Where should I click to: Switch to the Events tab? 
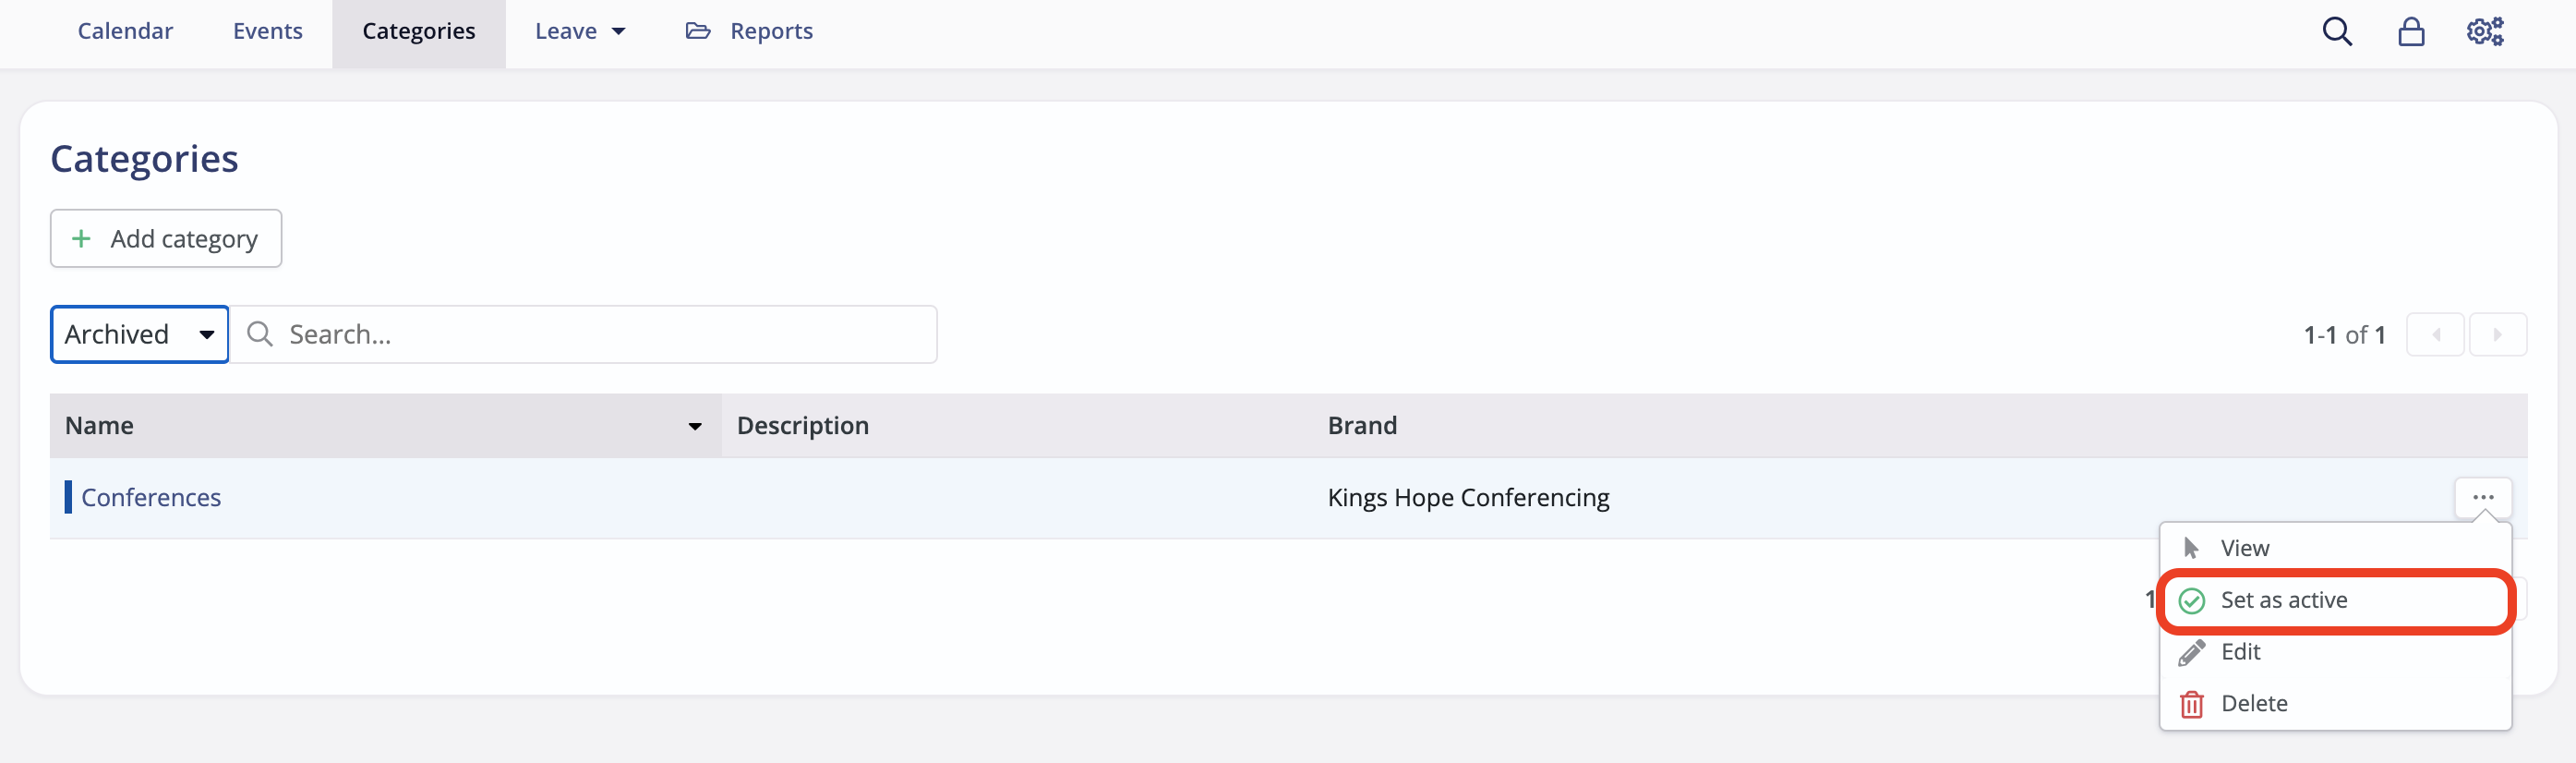click(267, 31)
